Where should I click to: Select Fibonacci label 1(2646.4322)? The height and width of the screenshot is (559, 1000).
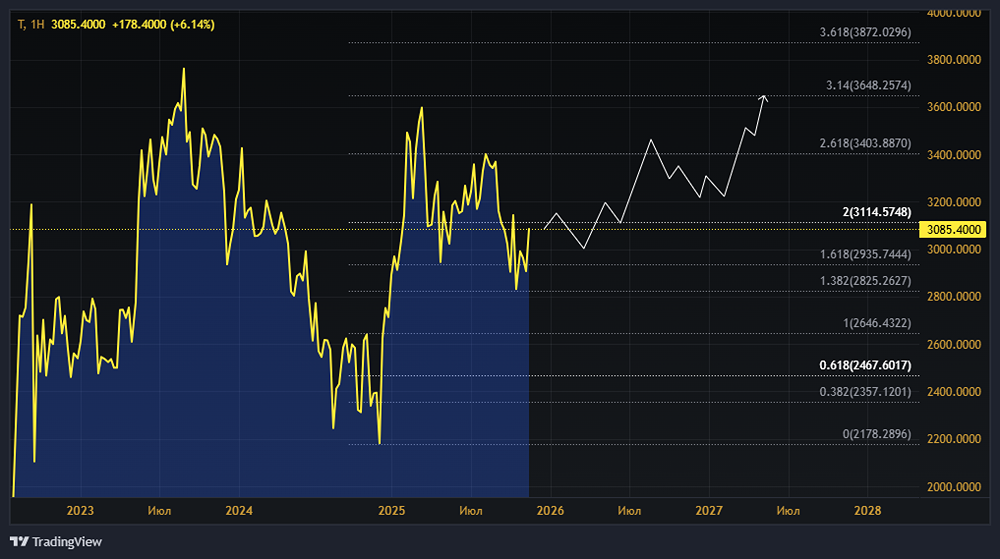click(877, 323)
